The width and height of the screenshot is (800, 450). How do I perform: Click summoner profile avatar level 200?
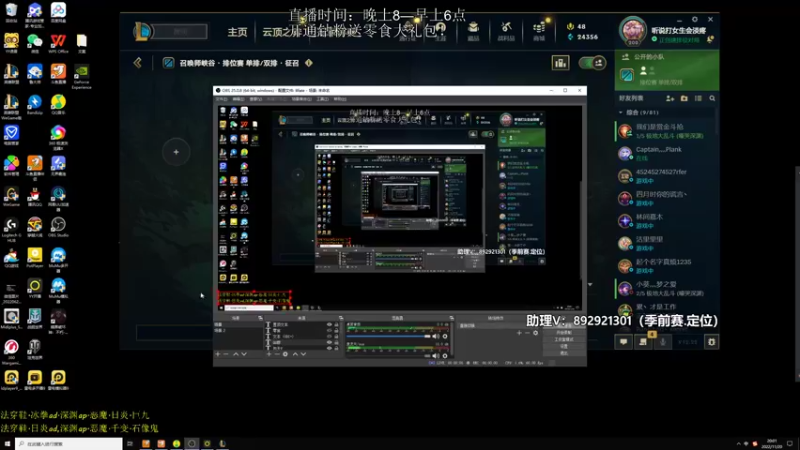coord(633,31)
